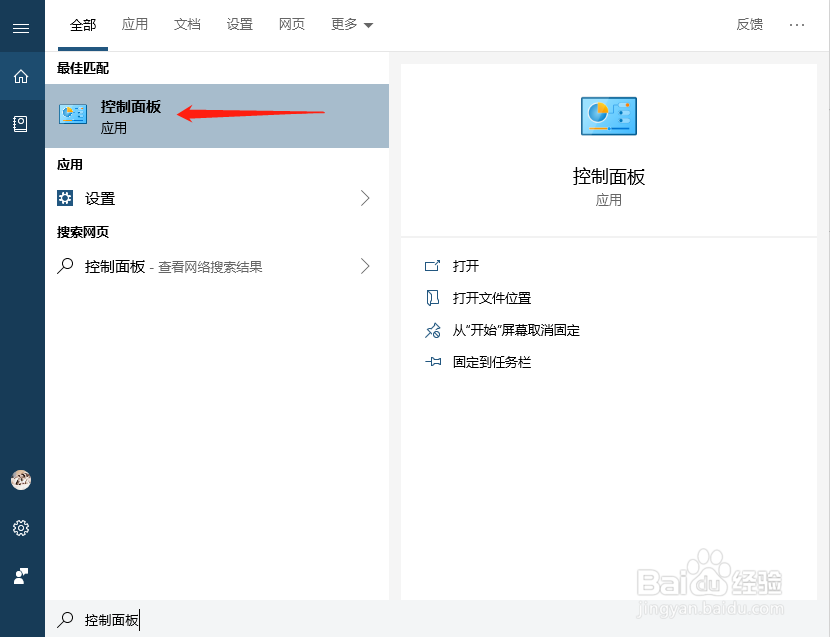Expand the chevron next to web search result
Viewport: 830px width, 637px height.
click(x=365, y=266)
